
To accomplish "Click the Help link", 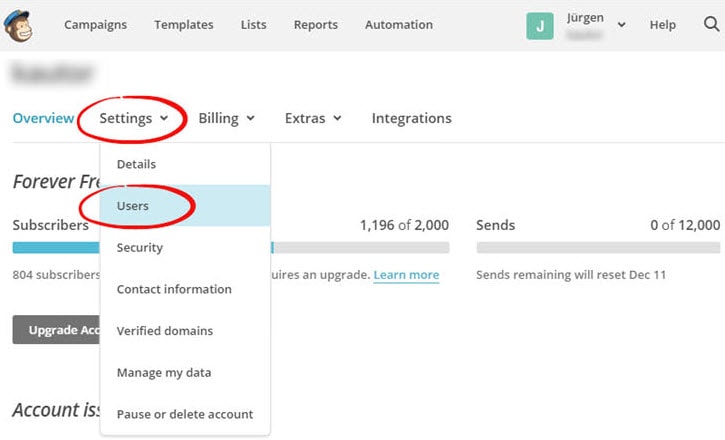I will pos(663,25).
